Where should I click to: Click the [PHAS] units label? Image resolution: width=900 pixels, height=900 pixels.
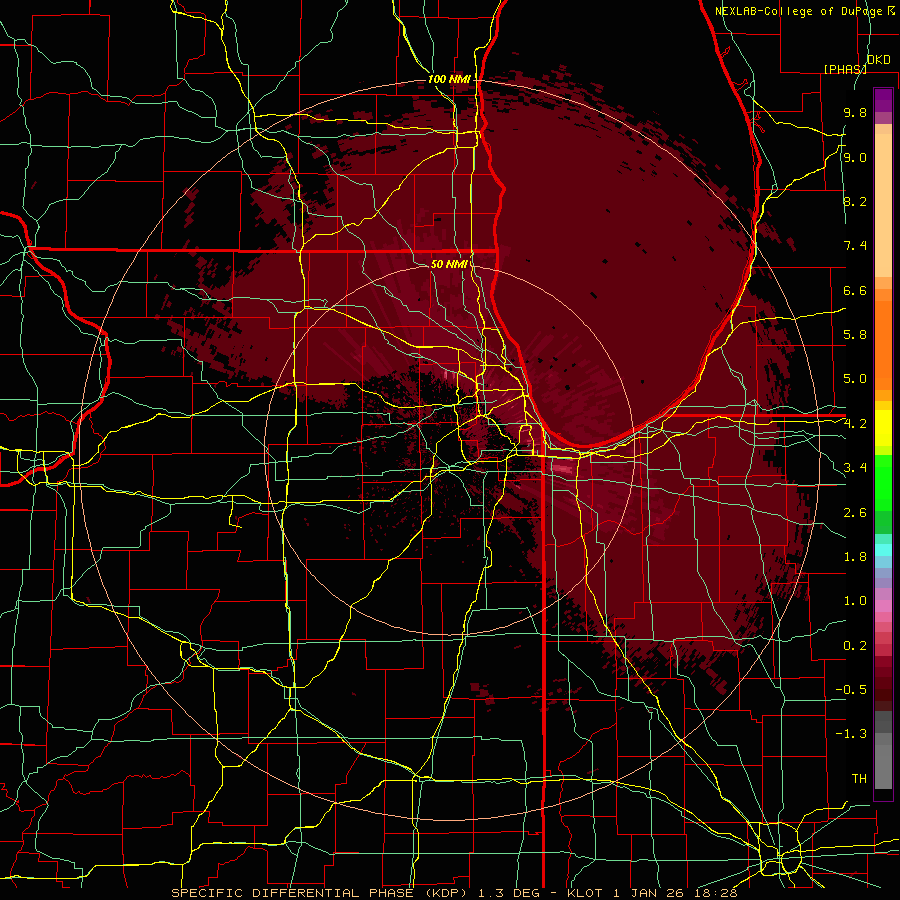coord(845,69)
